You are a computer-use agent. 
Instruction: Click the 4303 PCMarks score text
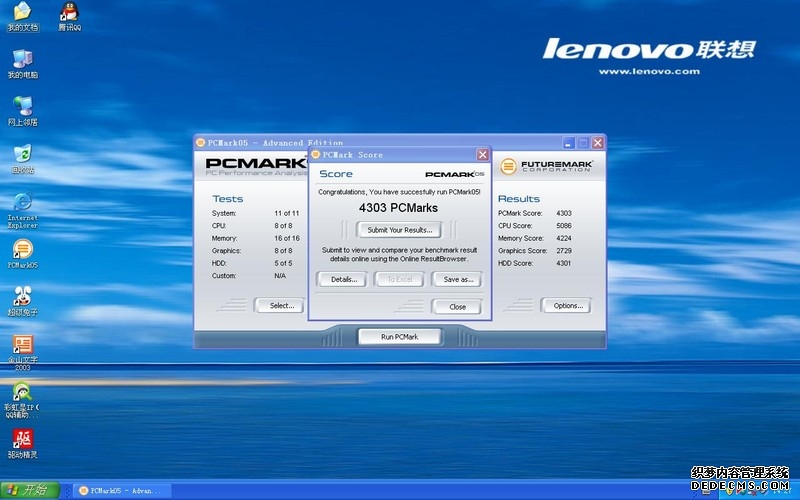[x=398, y=208]
